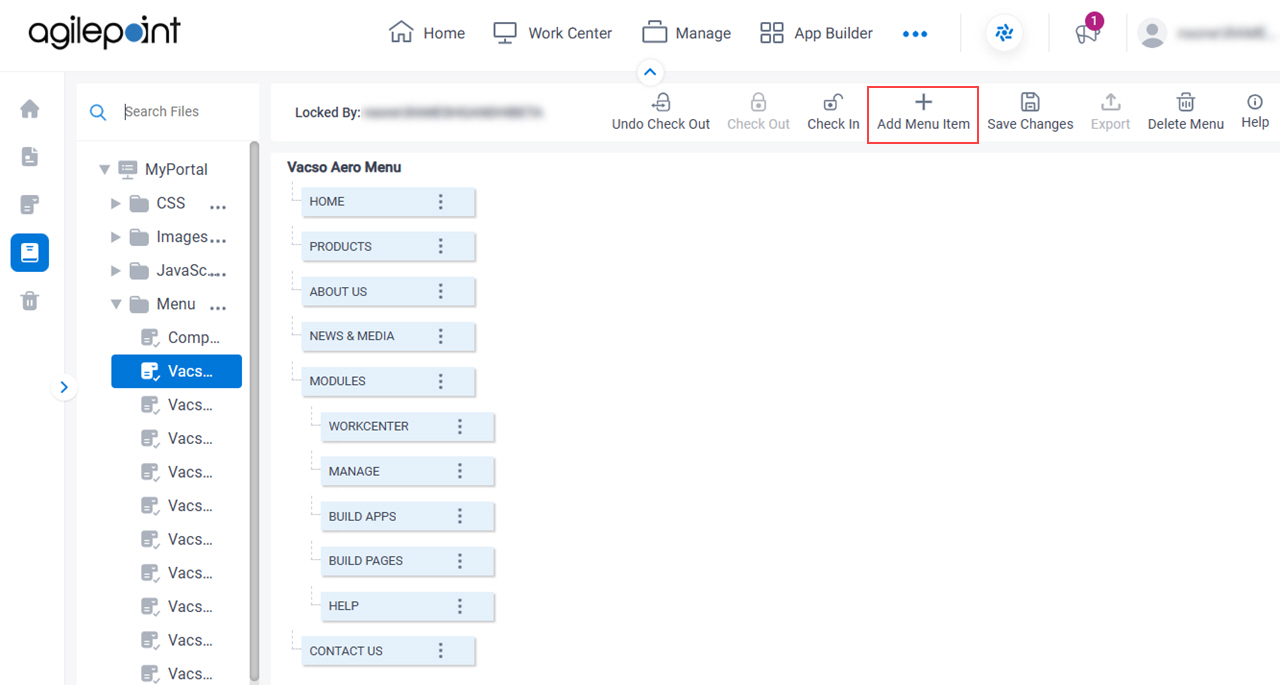Click the Export toolbar button
The width and height of the screenshot is (1280, 685).
(1110, 111)
